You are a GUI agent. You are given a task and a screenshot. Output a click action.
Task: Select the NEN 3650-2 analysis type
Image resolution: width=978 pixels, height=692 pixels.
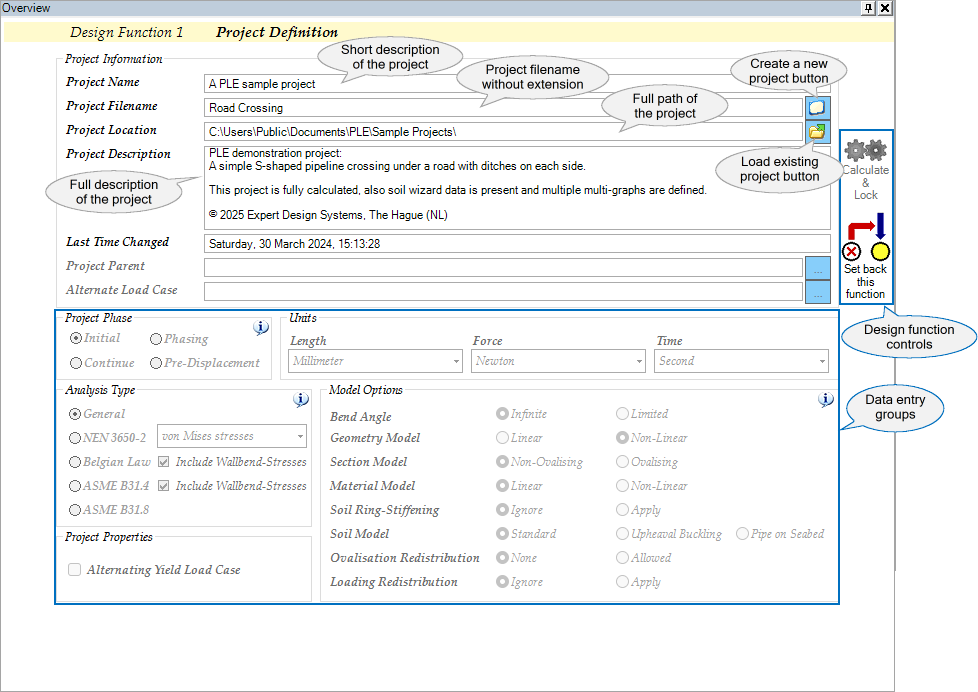click(76, 438)
